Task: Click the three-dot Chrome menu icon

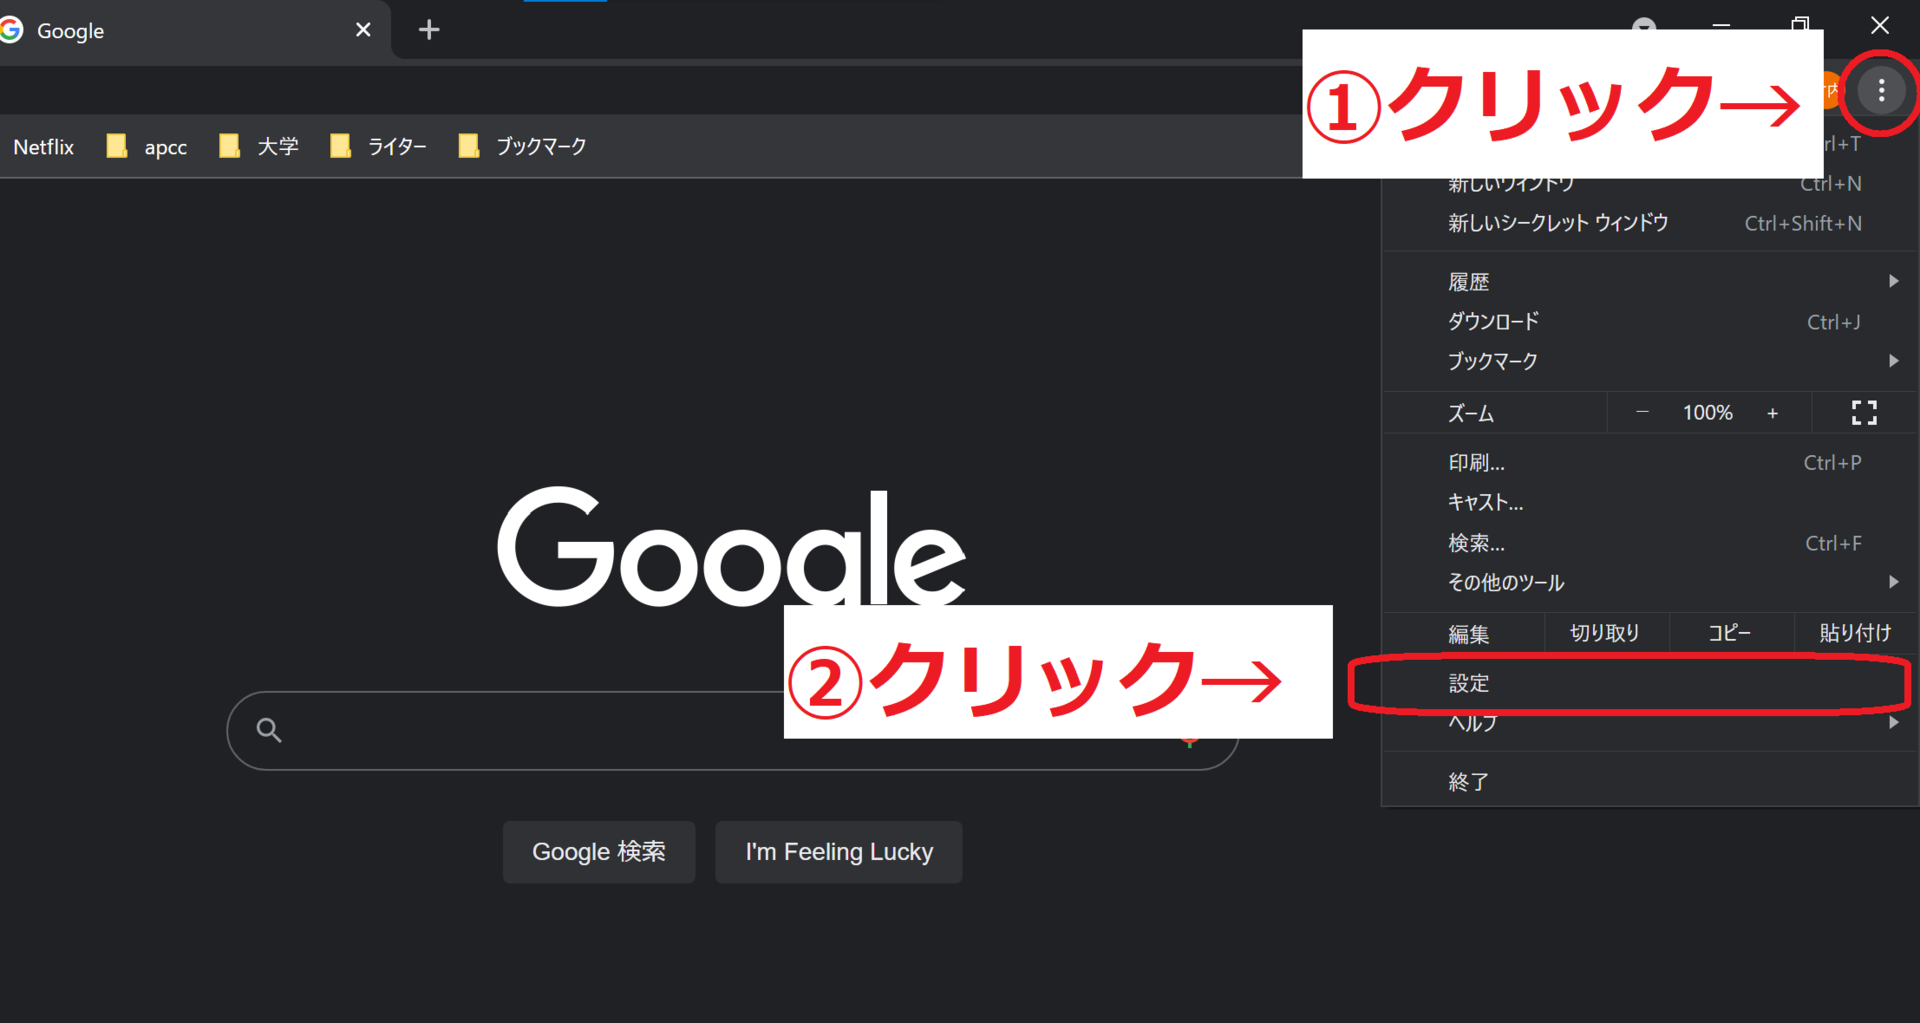Action: pyautogui.click(x=1881, y=91)
